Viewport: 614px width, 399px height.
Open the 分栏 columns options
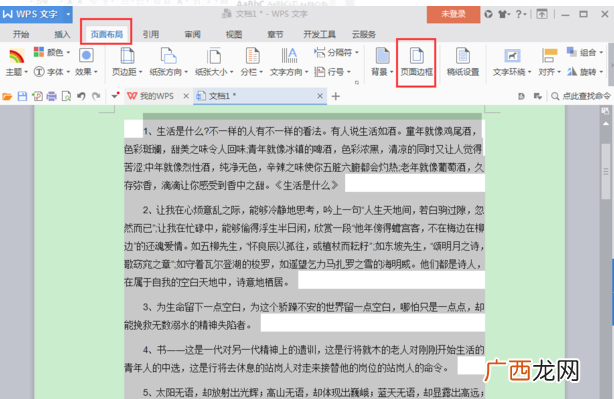pyautogui.click(x=252, y=62)
